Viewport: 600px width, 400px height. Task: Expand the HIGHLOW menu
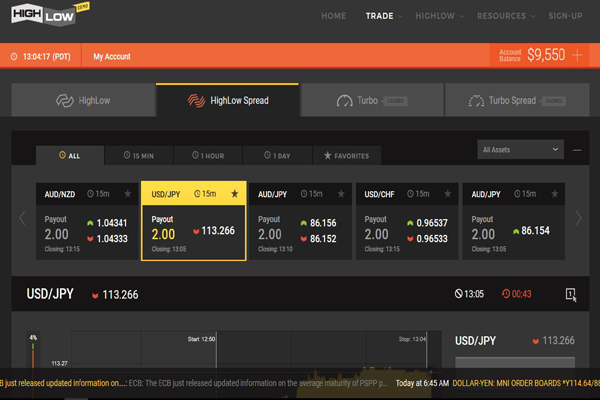click(x=440, y=16)
